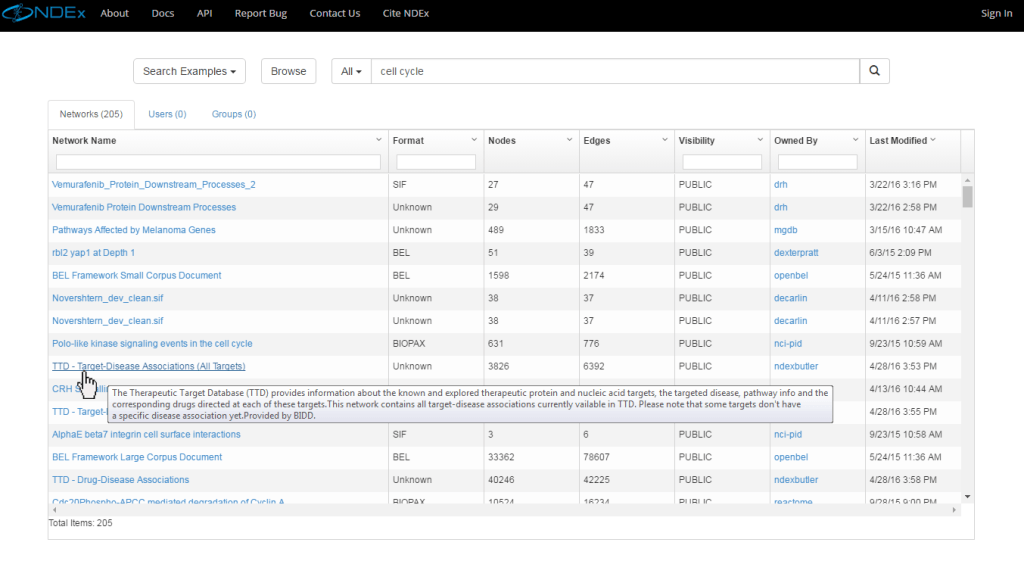1024x561 pixels.
Task: Click the Owned By filter box
Action: click(x=817, y=162)
